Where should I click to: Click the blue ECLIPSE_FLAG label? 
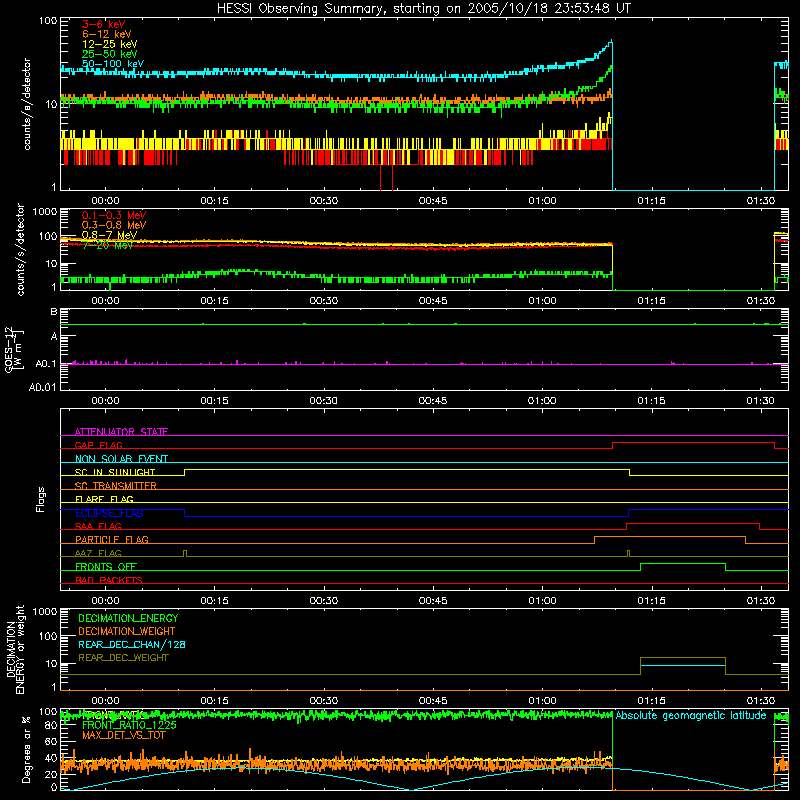tap(109, 513)
